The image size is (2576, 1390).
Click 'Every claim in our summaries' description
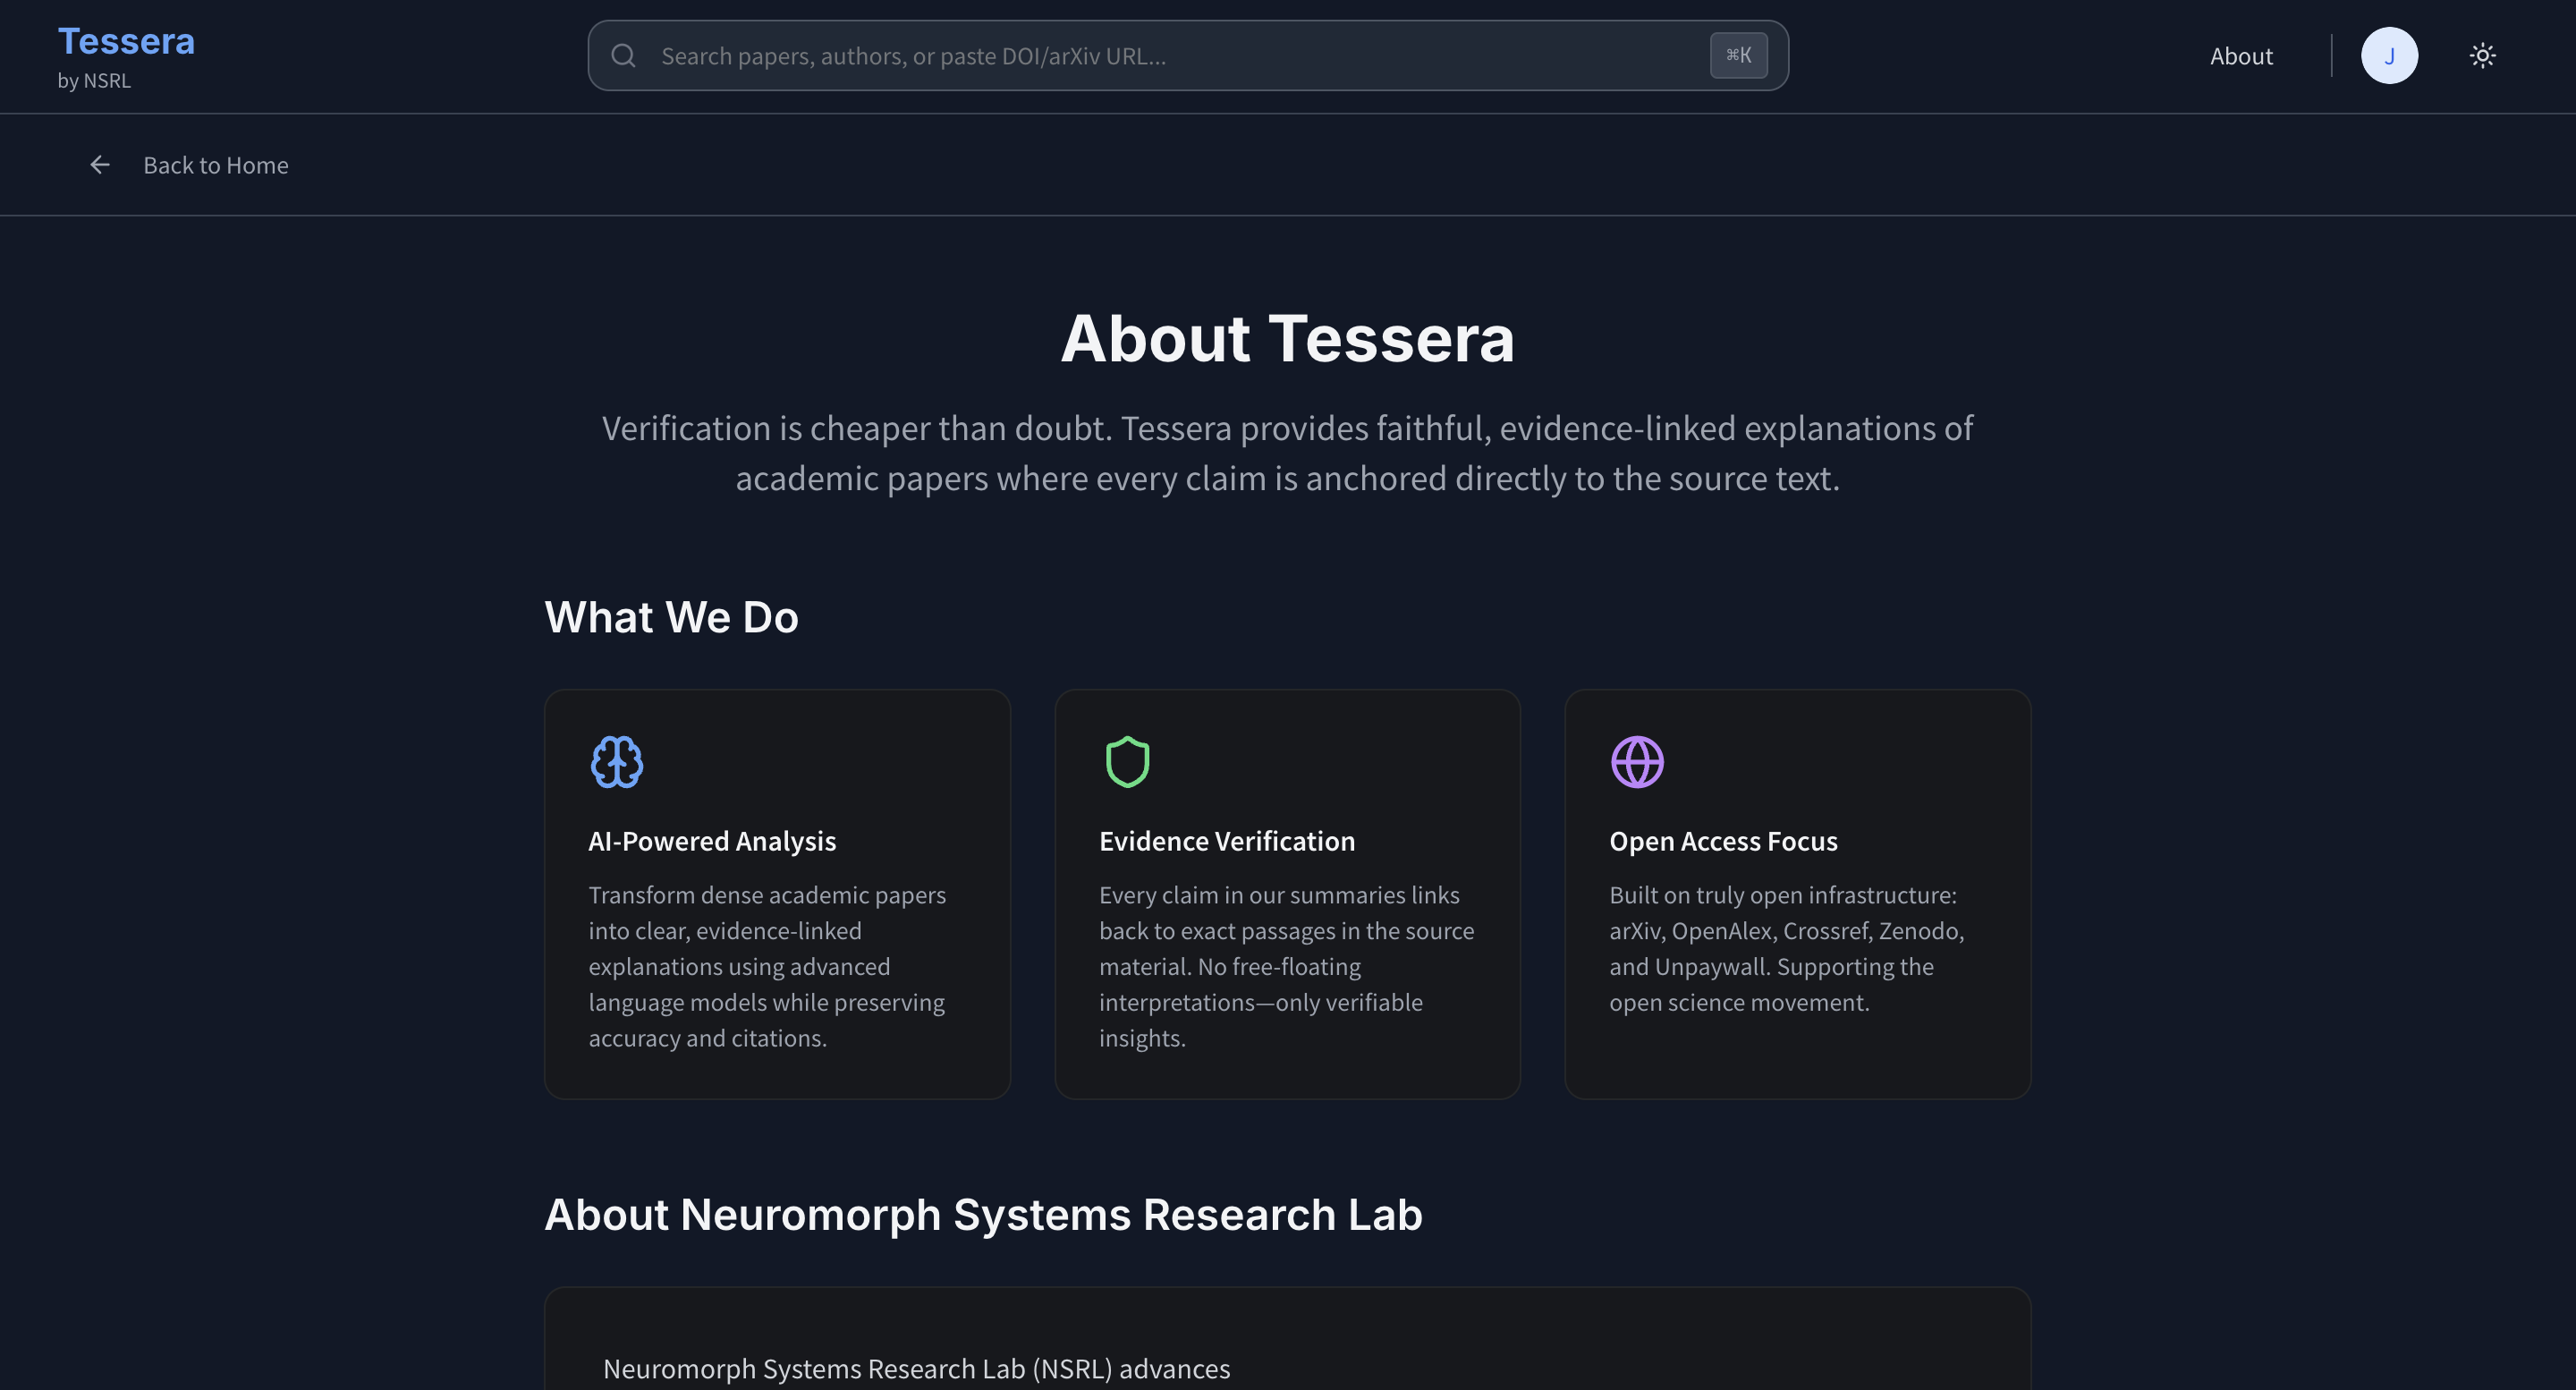tap(1287, 966)
